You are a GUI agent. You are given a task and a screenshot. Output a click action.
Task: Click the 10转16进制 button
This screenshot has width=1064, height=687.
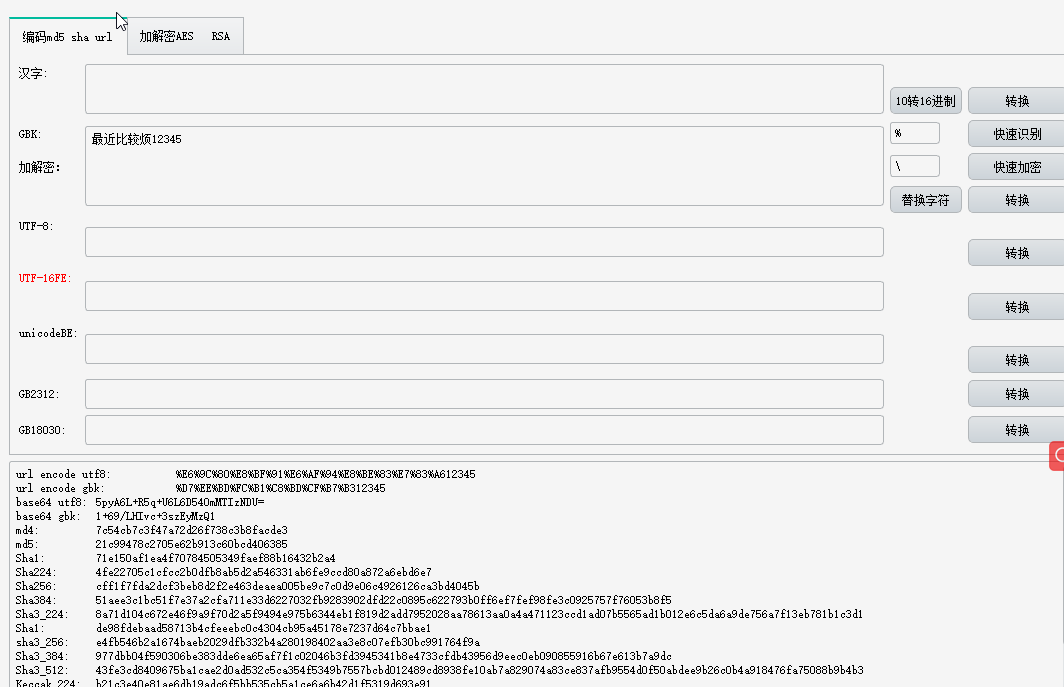pos(926,101)
